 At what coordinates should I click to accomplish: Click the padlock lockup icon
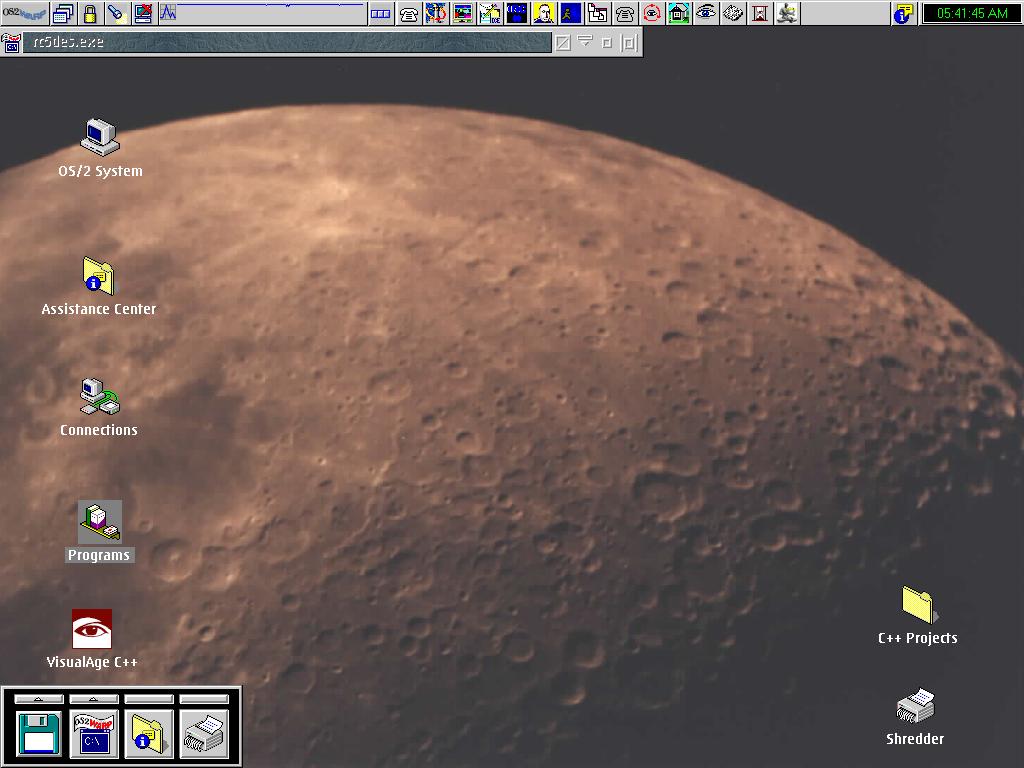(90, 13)
